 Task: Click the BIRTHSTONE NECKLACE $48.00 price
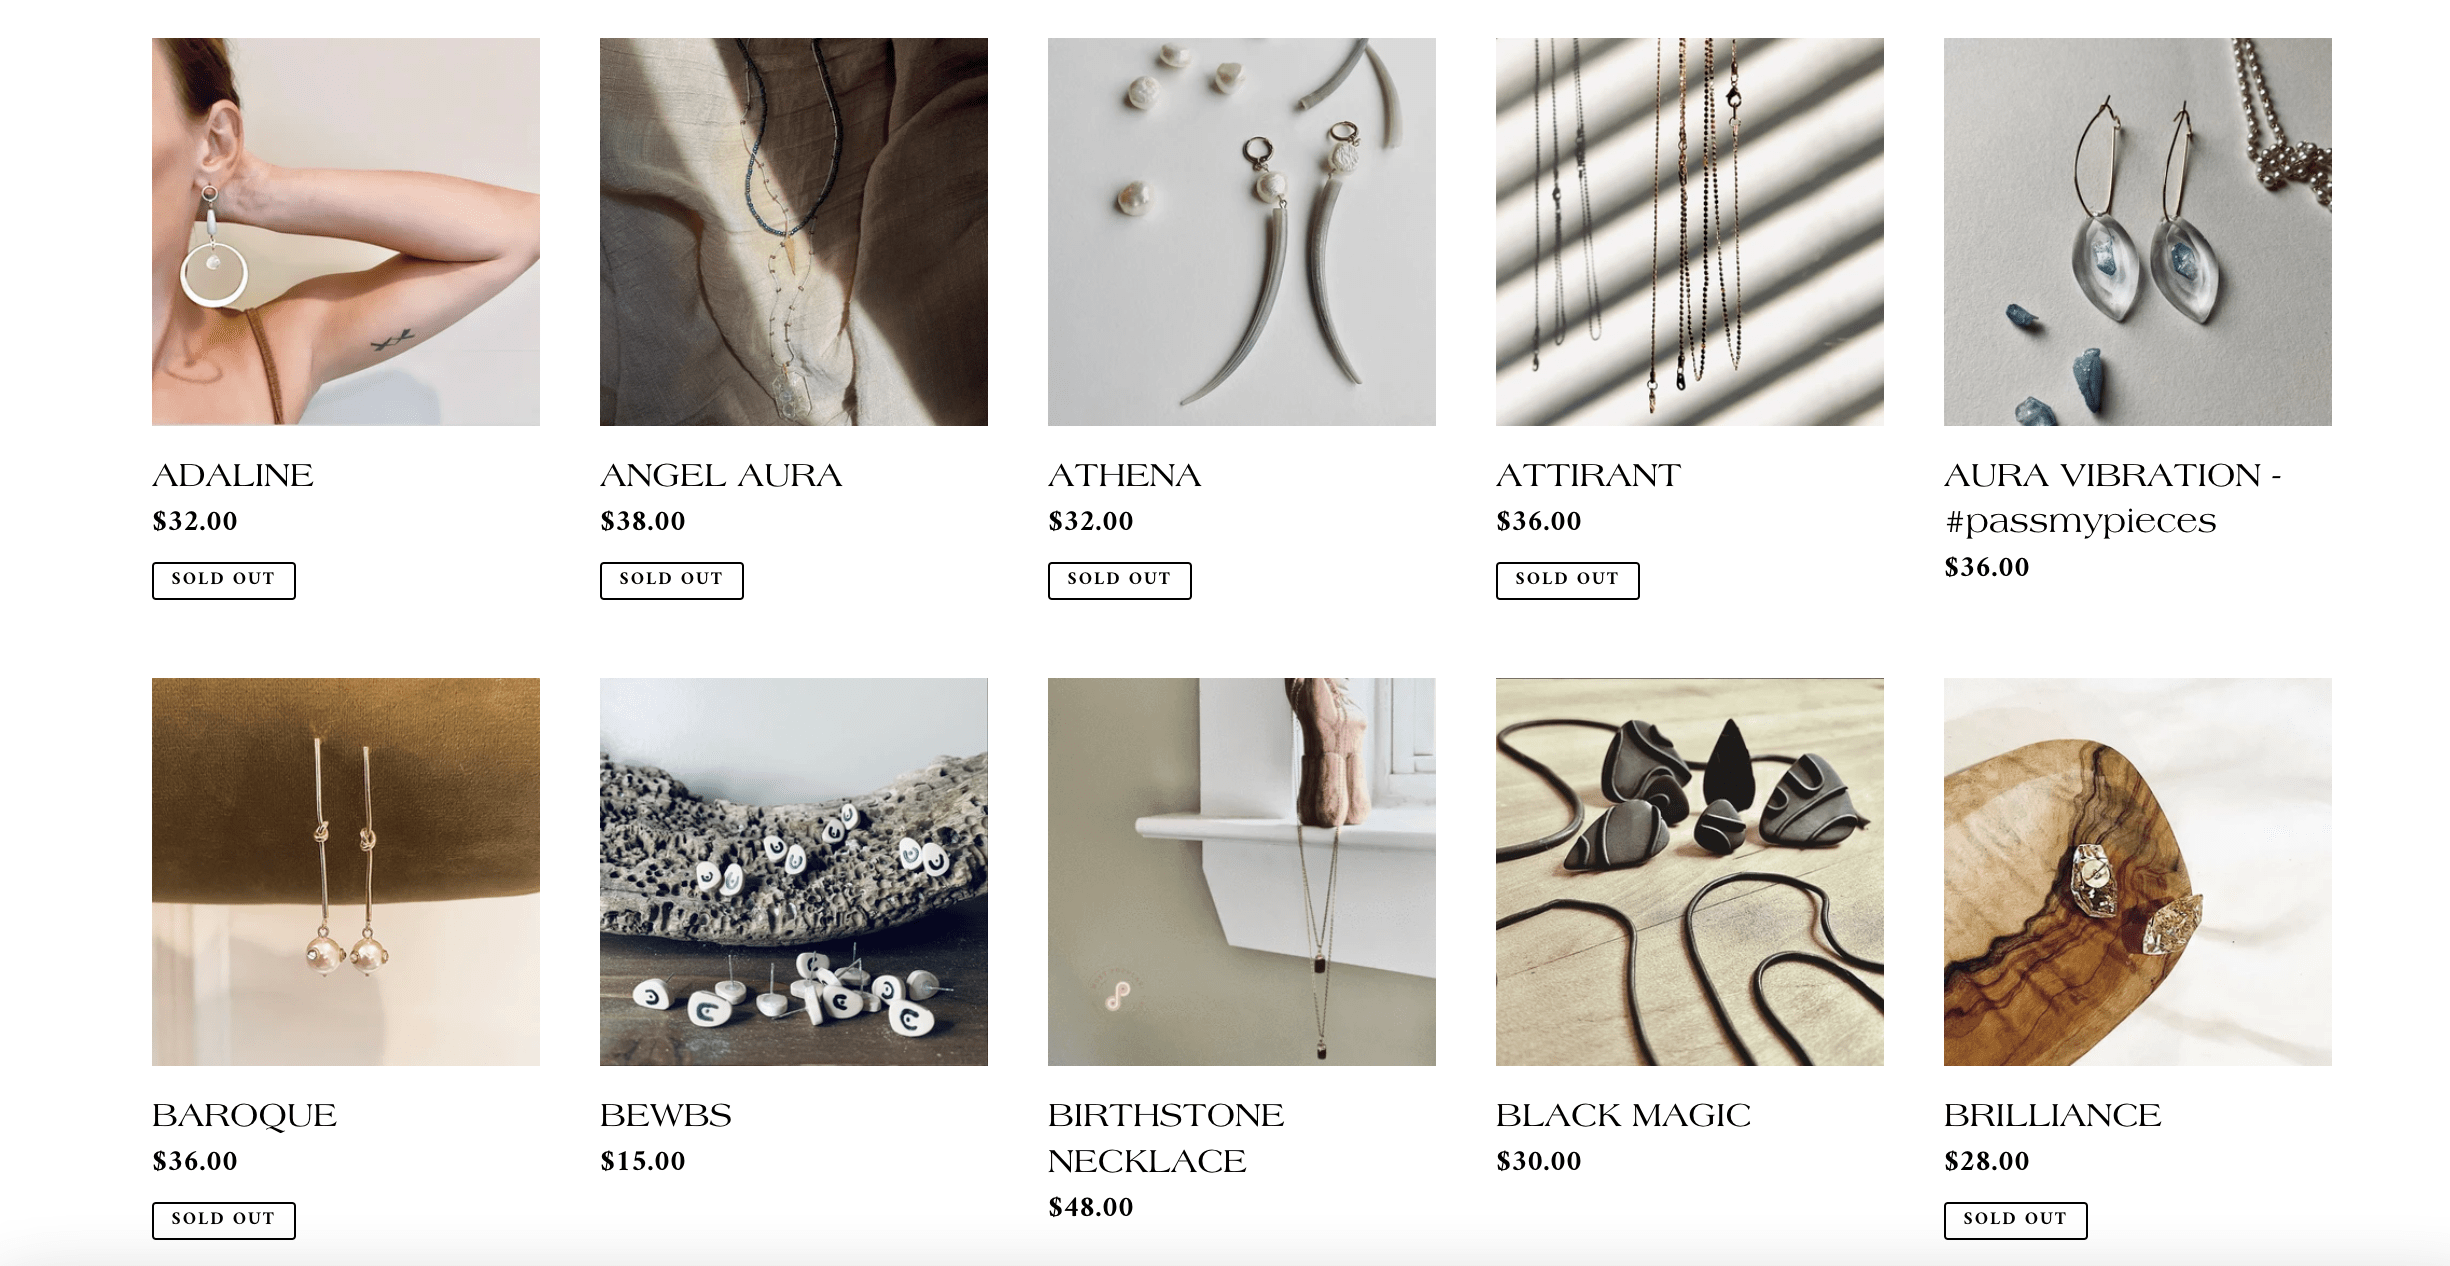1091,1207
